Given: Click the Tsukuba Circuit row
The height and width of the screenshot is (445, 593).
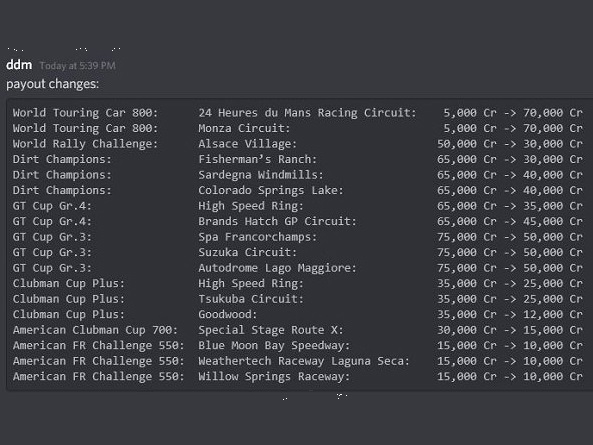Looking at the screenshot, I should tap(297, 299).
